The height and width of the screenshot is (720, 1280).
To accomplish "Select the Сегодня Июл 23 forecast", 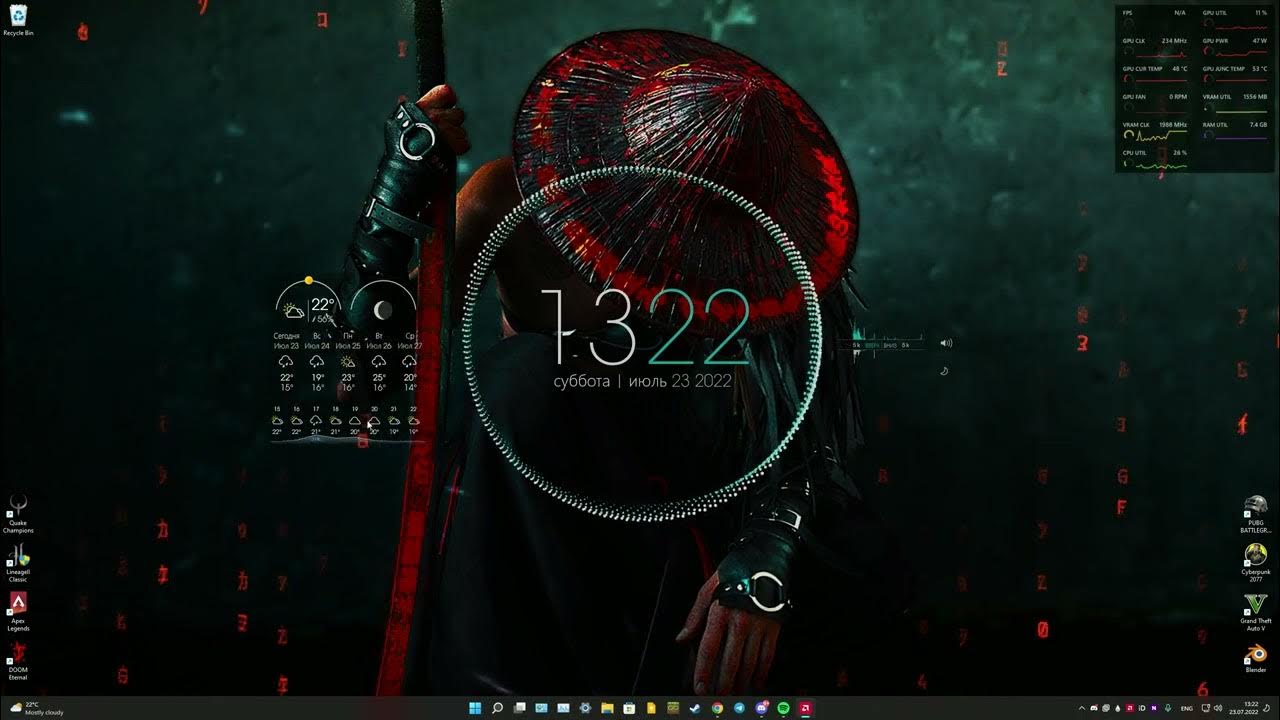I will click(286, 362).
